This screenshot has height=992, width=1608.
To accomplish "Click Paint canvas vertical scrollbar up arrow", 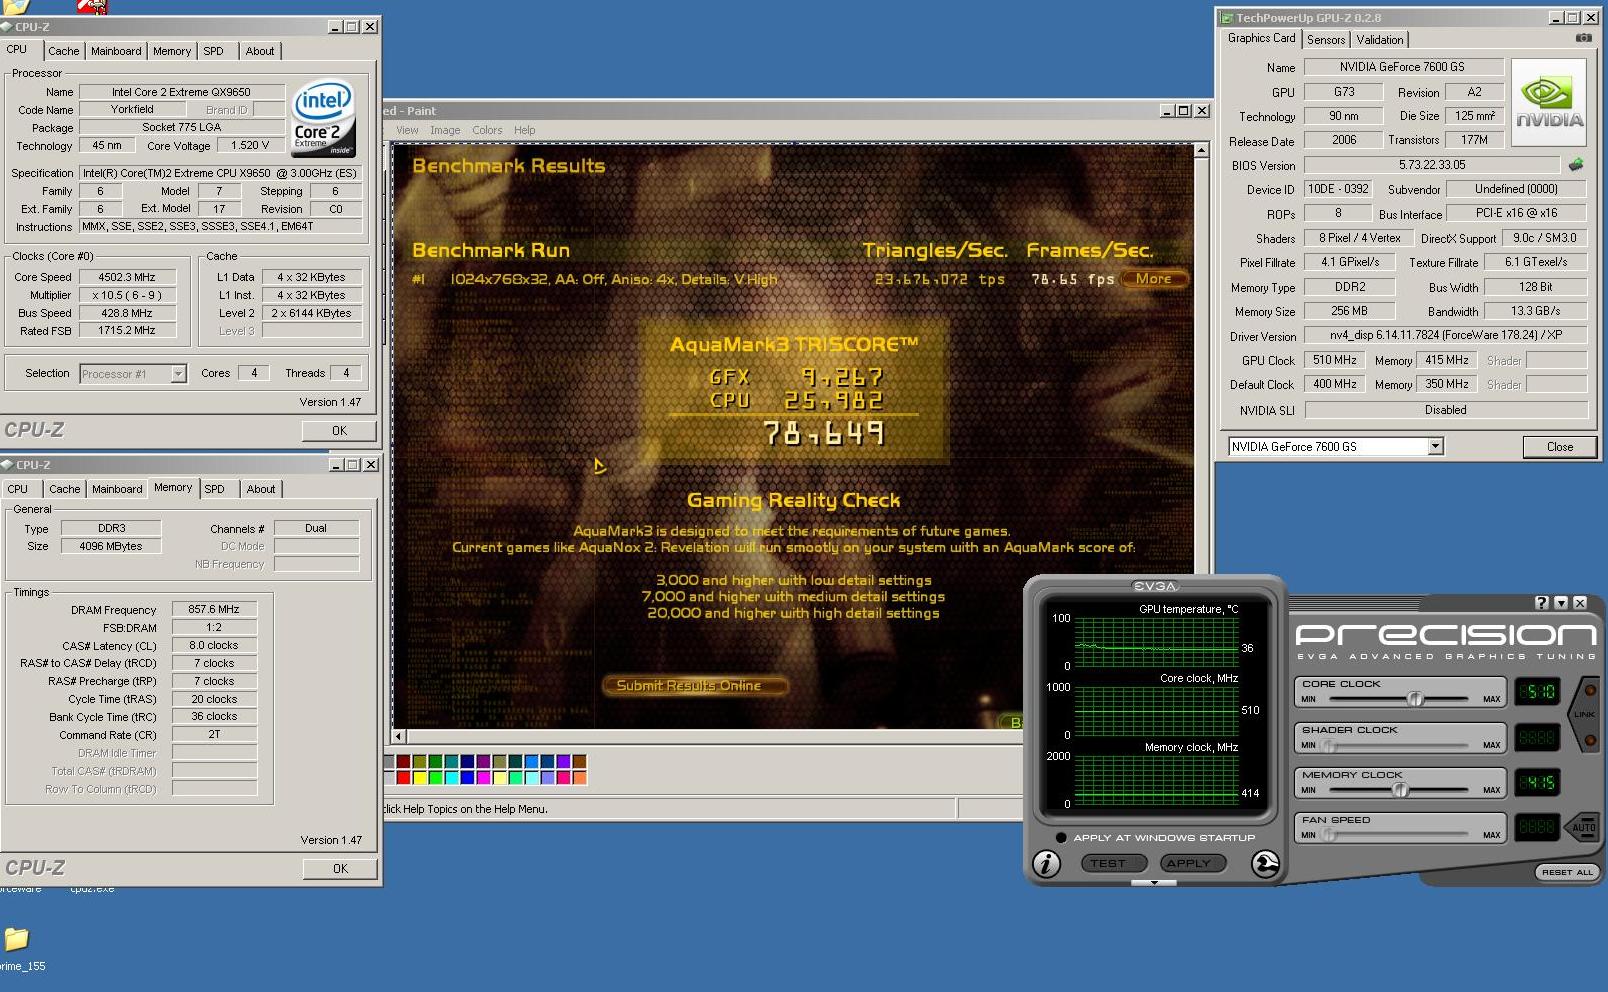I will 1201,151.
